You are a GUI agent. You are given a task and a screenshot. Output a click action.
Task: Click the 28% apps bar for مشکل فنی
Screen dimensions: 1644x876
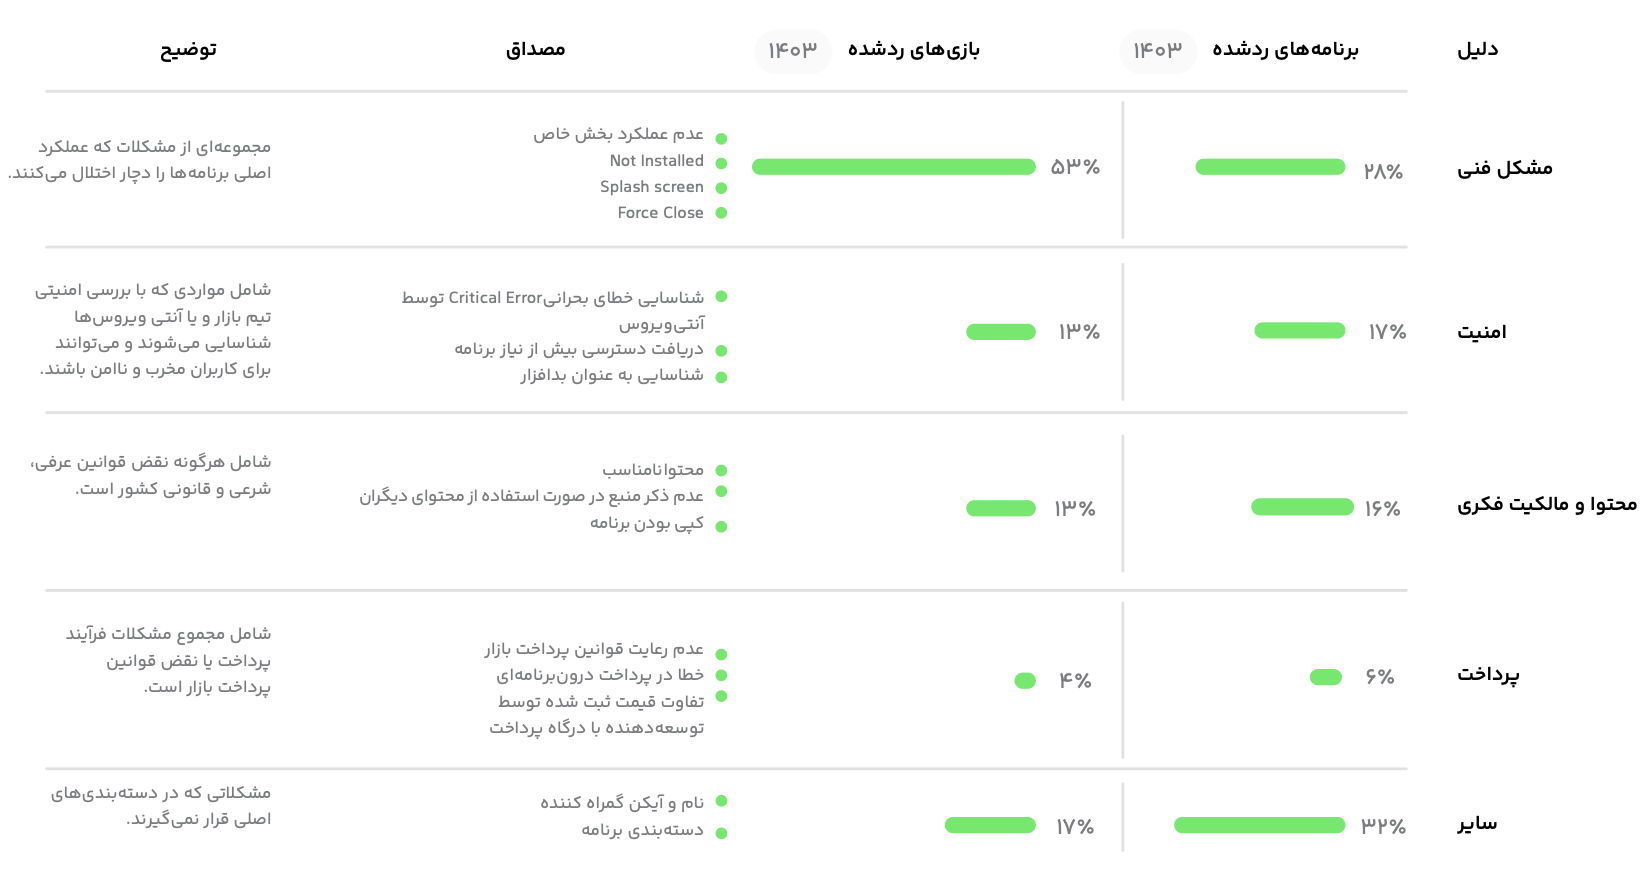1270,167
